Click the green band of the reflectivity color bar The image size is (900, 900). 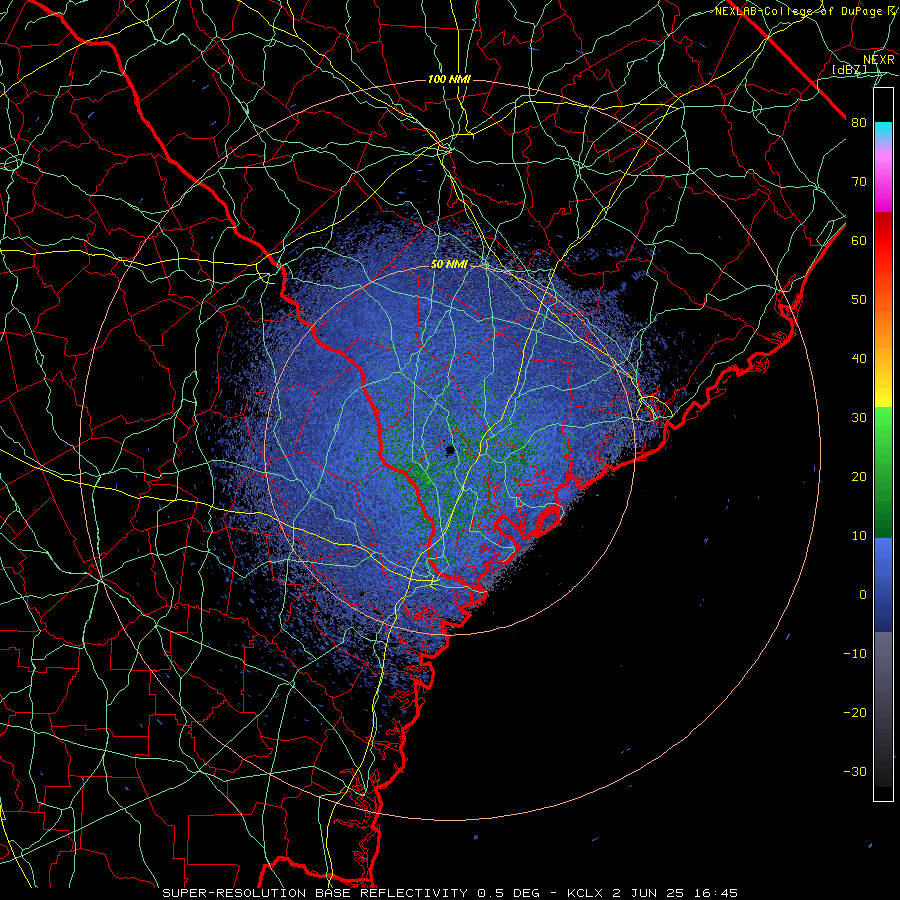(883, 472)
